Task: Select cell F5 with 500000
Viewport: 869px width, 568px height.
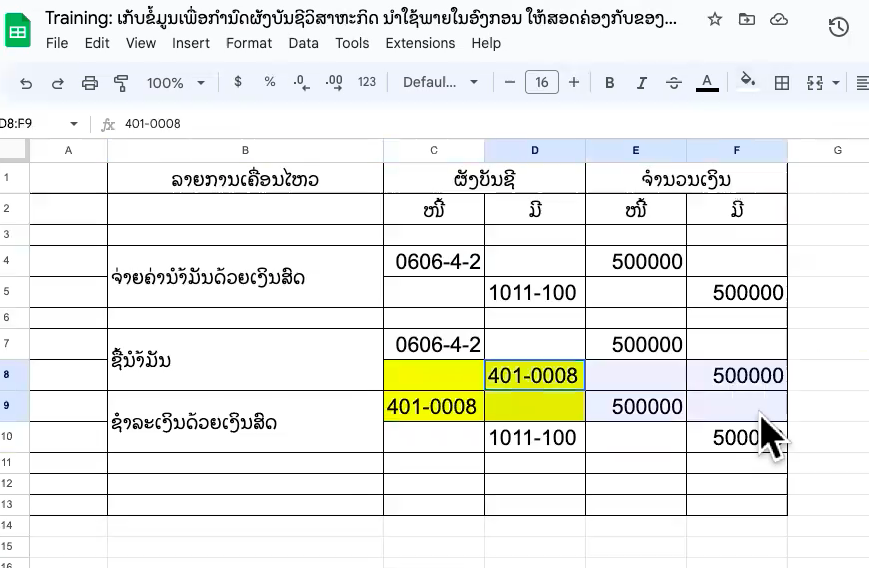Action: 737,292
